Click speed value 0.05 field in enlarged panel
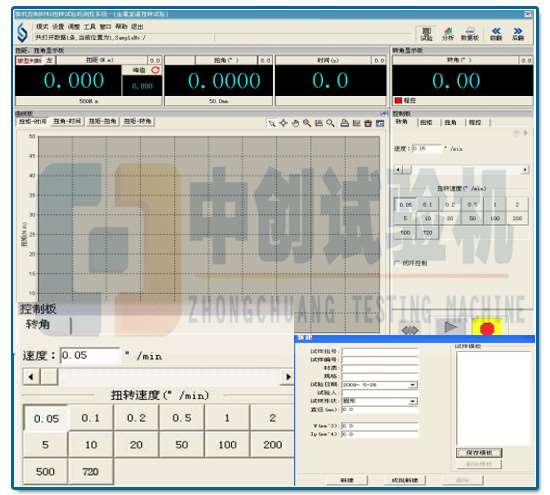The image size is (550, 495). tap(90, 355)
